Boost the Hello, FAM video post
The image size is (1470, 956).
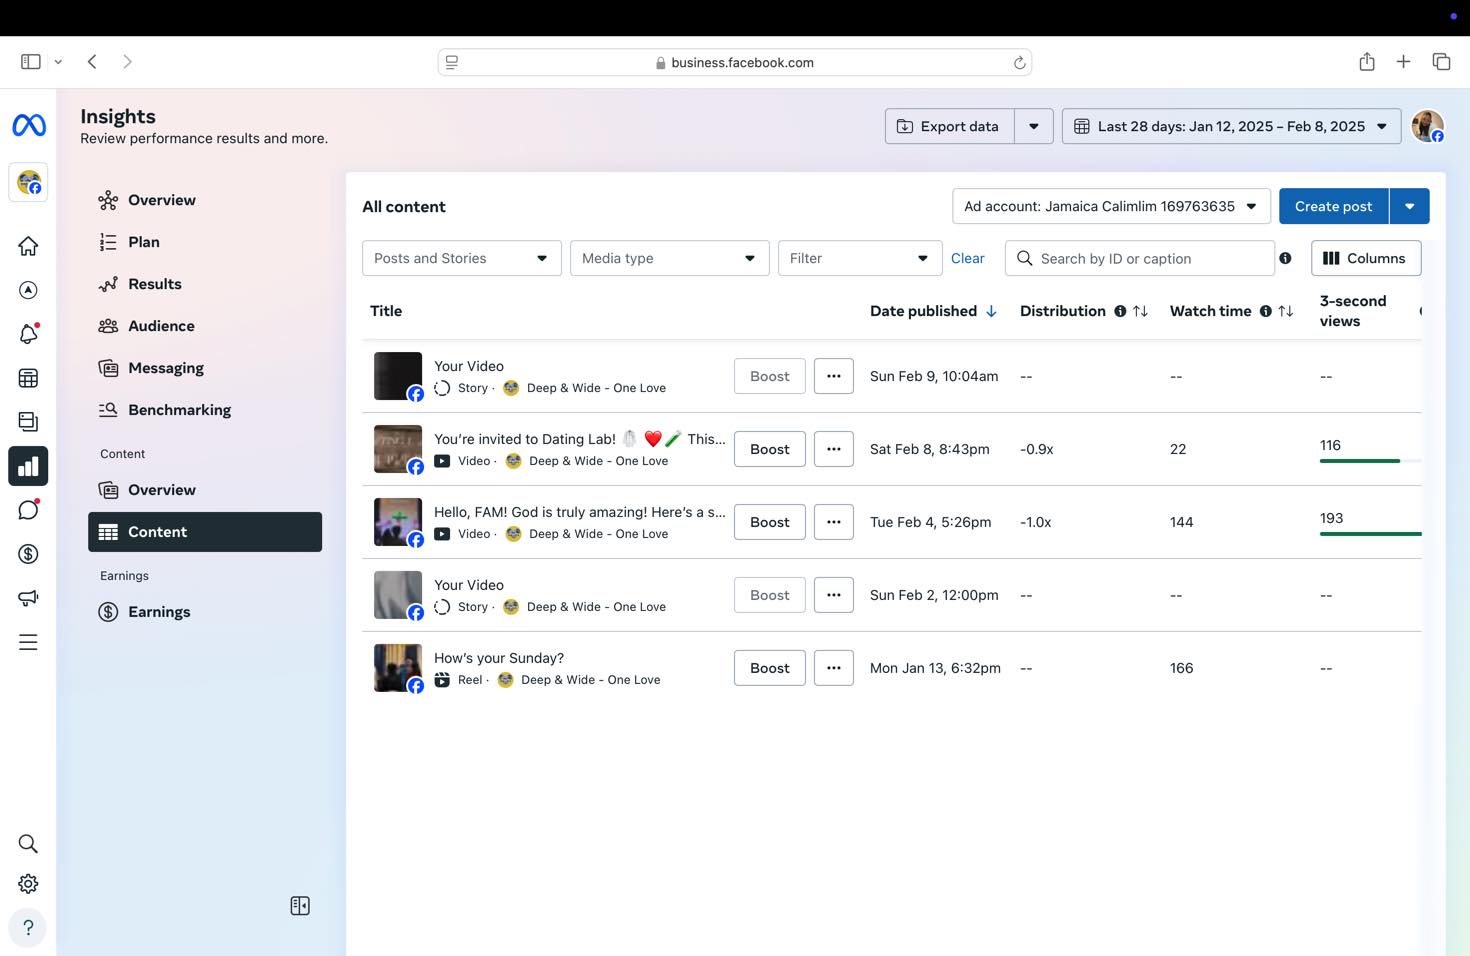point(769,522)
